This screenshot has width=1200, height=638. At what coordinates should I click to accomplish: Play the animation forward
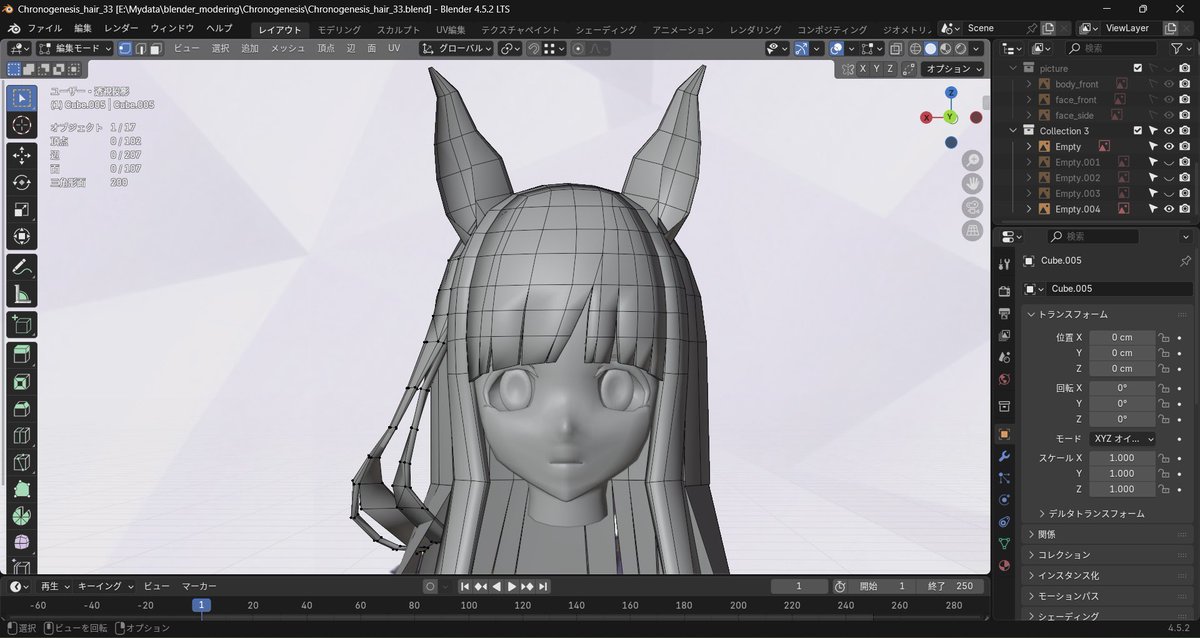tap(511, 586)
